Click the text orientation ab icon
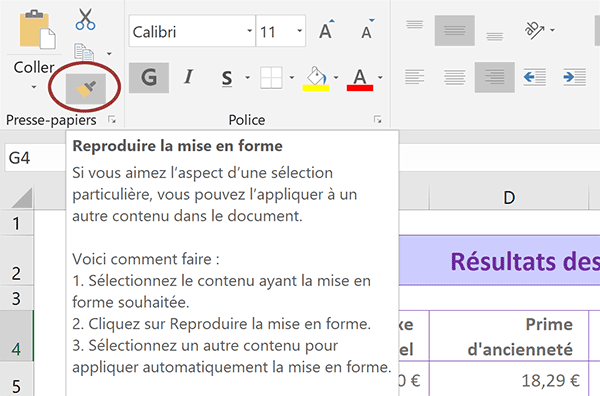Image resolution: width=600 pixels, height=396 pixels. (535, 30)
